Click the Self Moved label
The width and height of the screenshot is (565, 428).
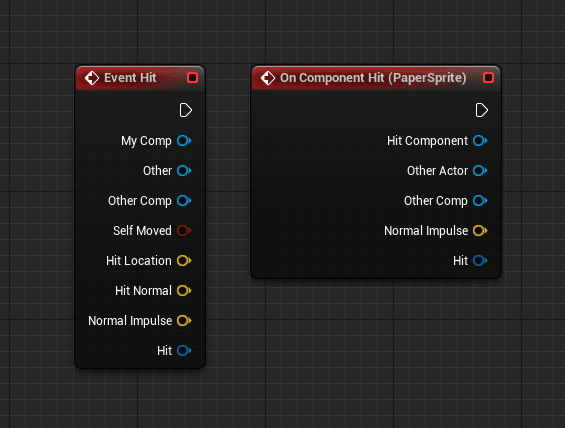pos(142,231)
